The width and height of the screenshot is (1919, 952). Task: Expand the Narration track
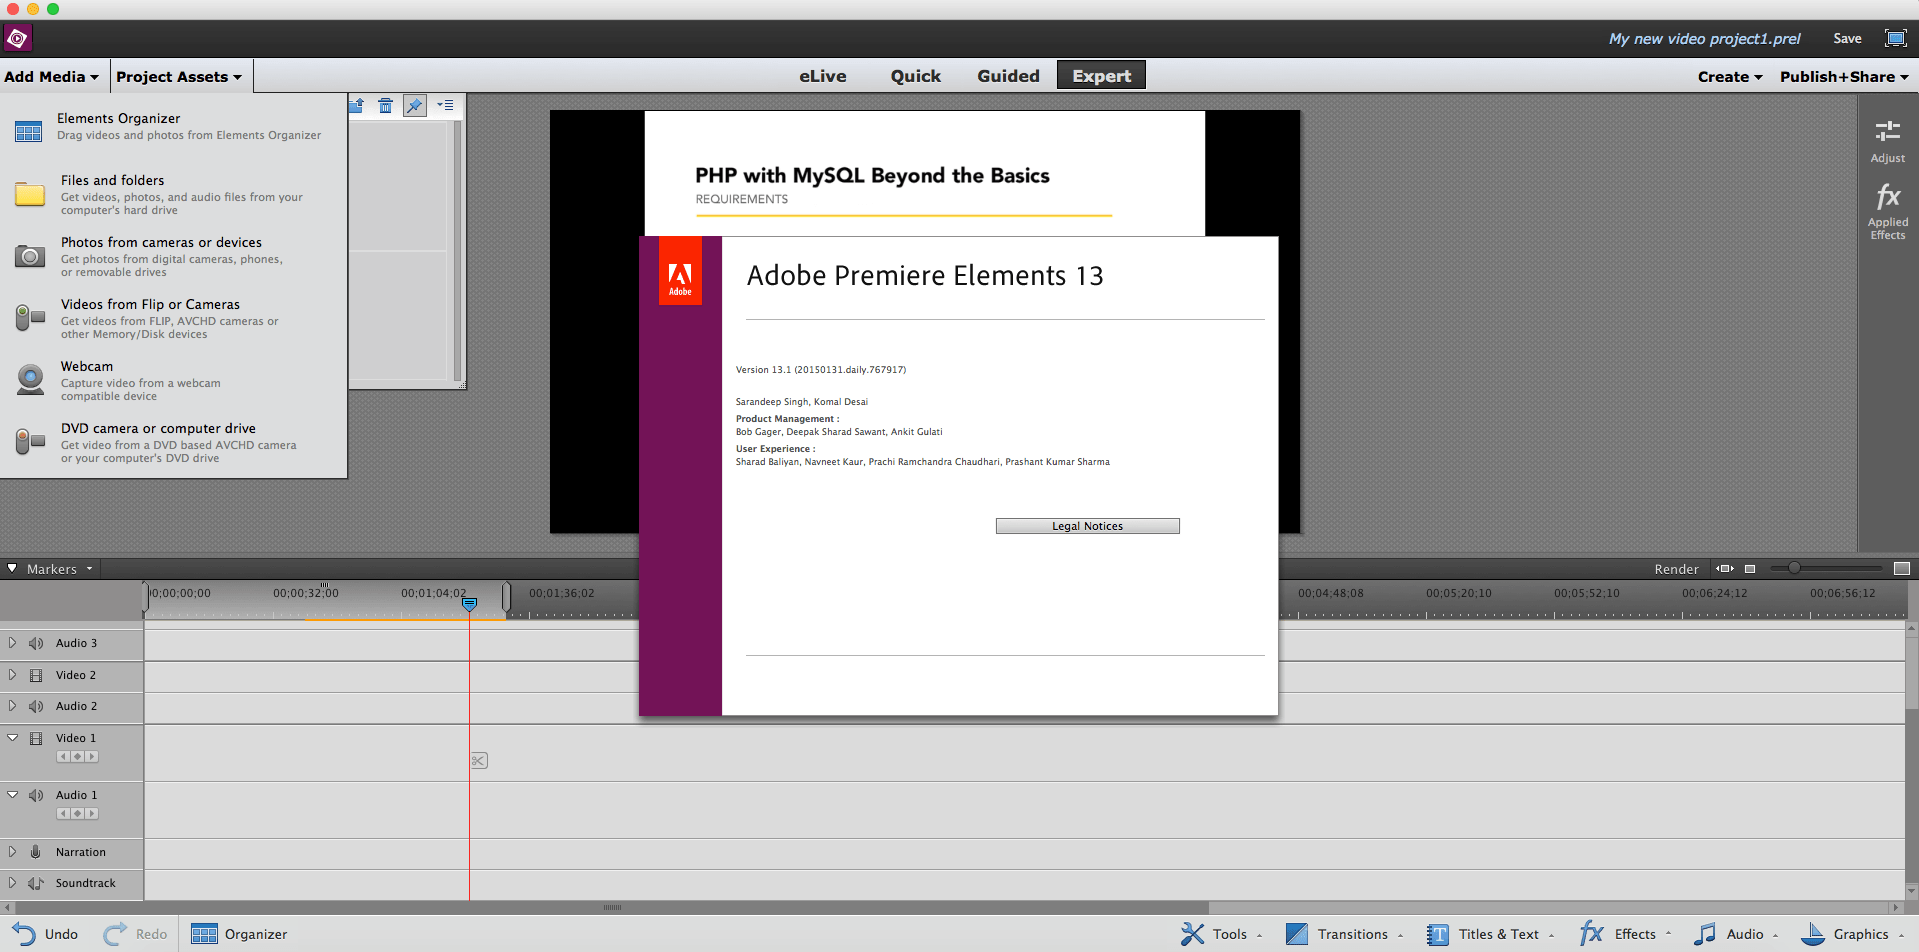pyautogui.click(x=12, y=852)
